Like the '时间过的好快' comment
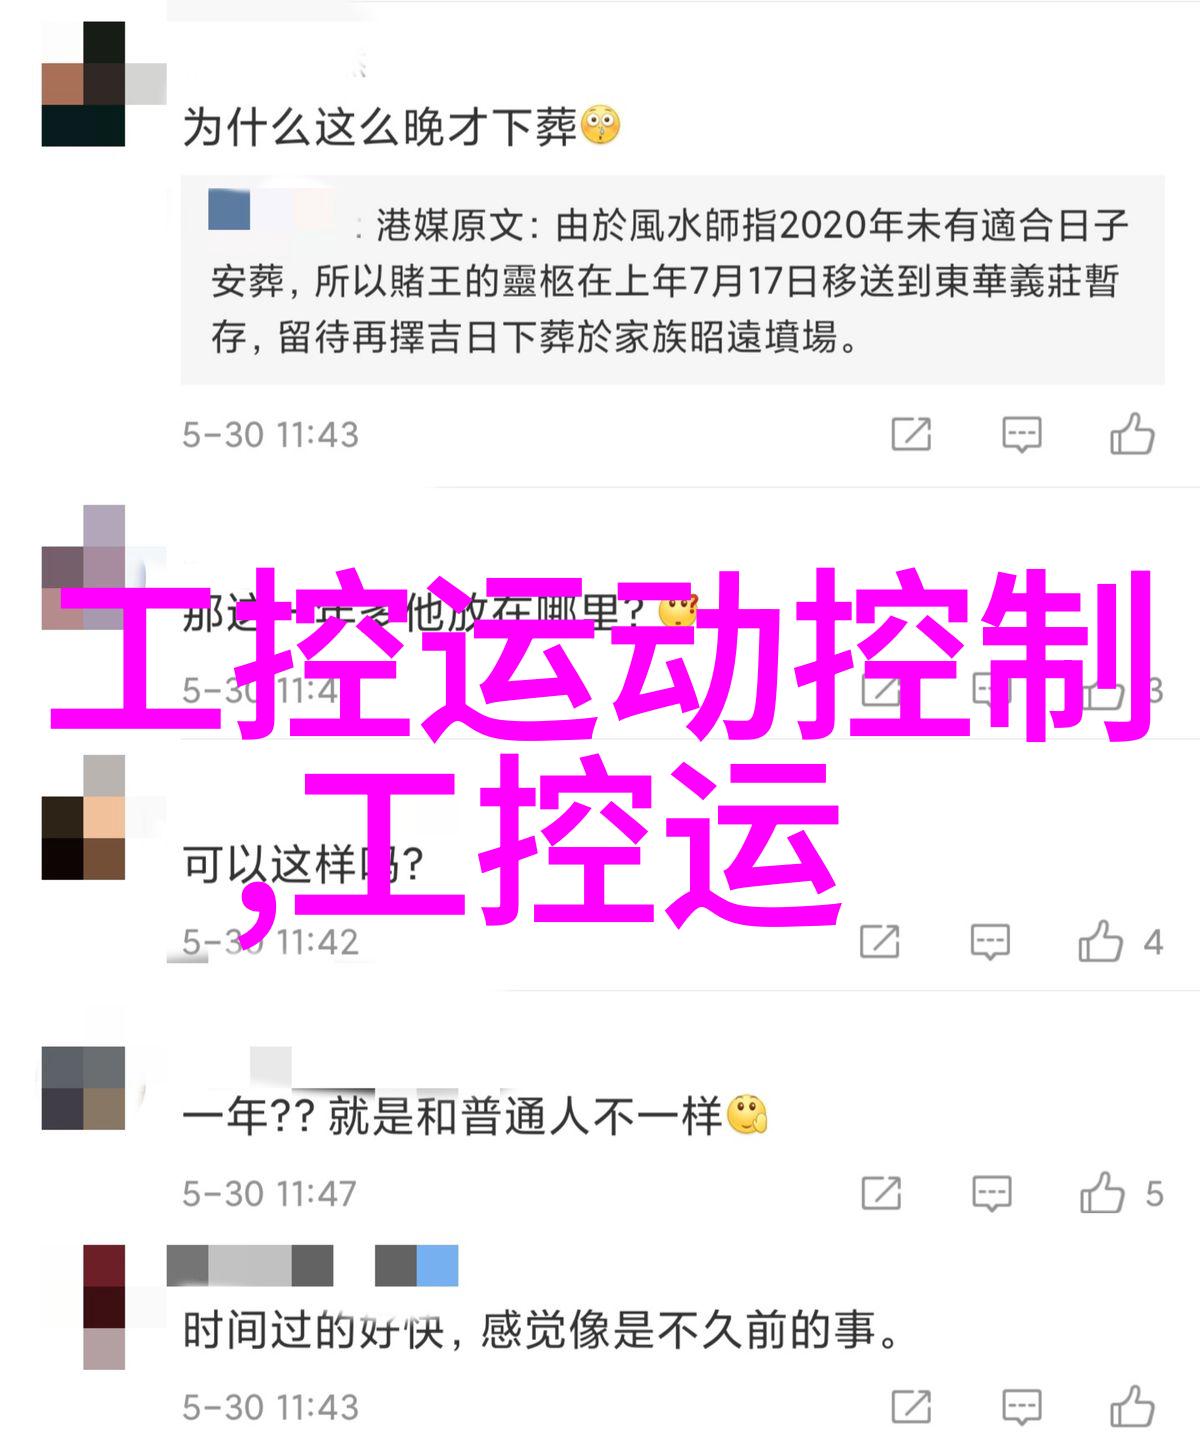This screenshot has height=1453, width=1200. click(1132, 1407)
